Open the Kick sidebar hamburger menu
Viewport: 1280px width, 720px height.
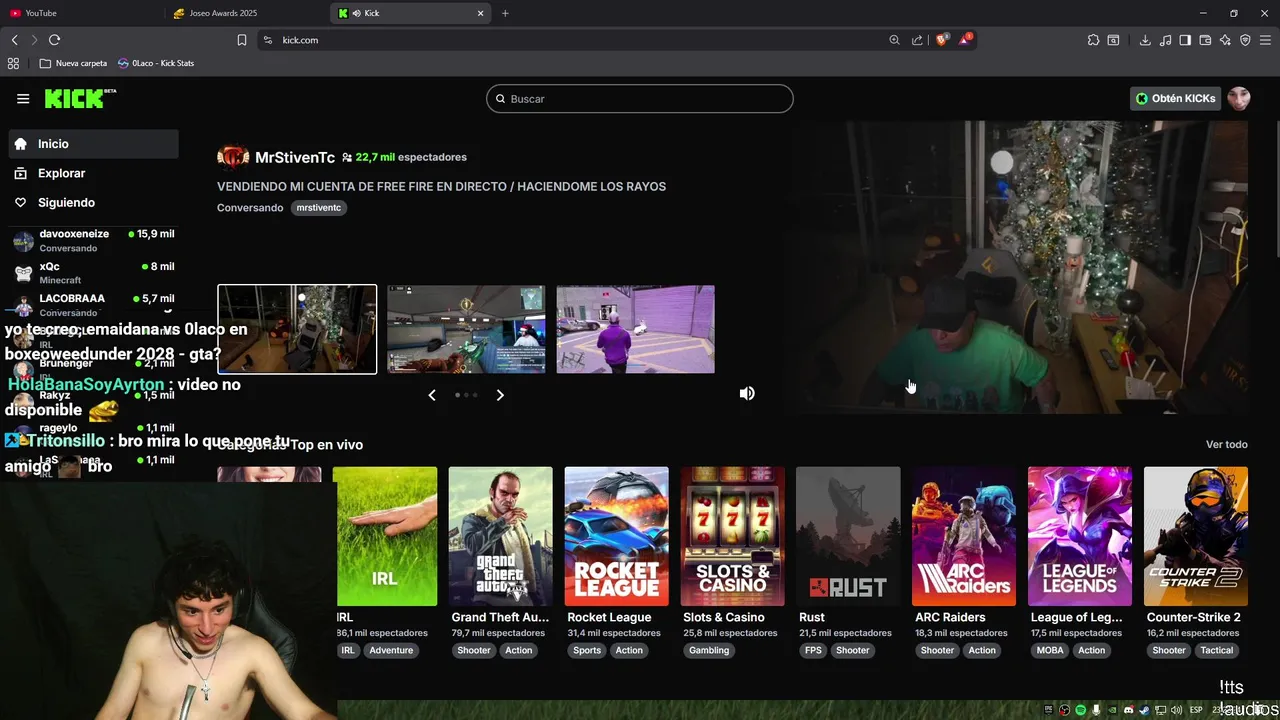tap(23, 99)
